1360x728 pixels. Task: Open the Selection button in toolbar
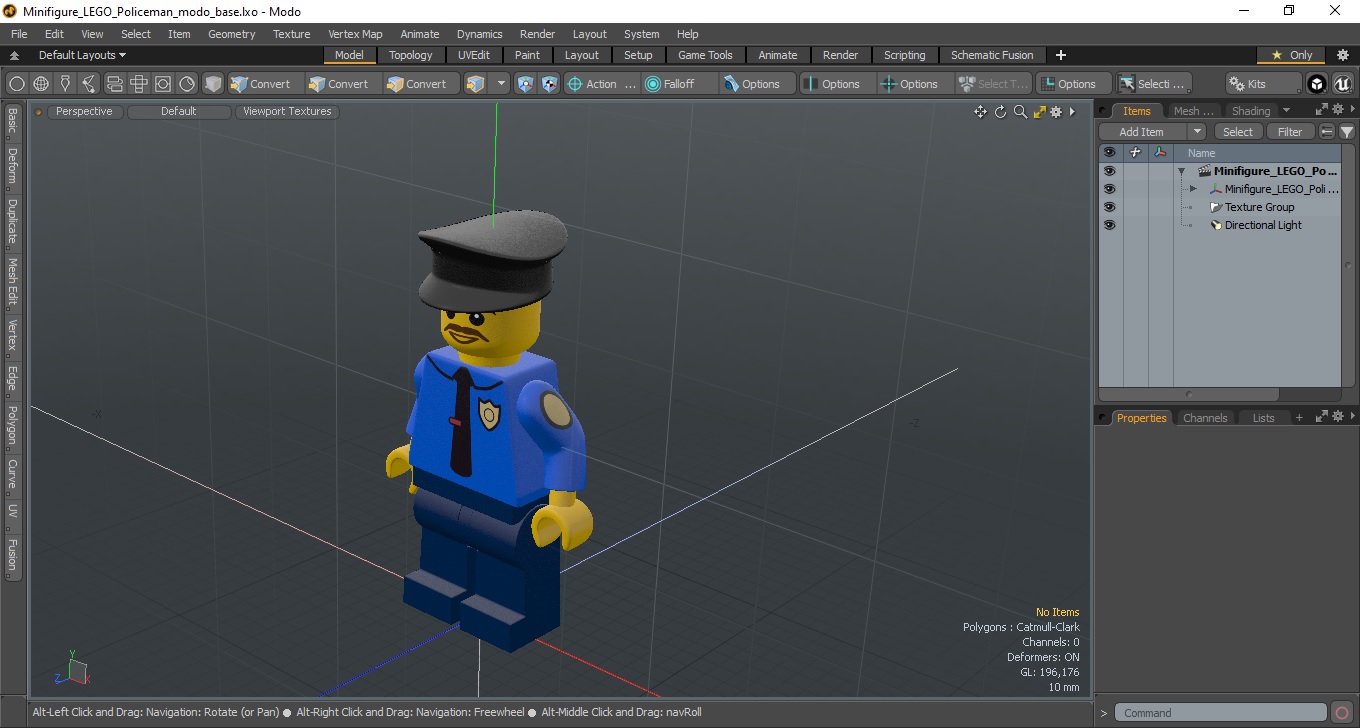(1154, 84)
